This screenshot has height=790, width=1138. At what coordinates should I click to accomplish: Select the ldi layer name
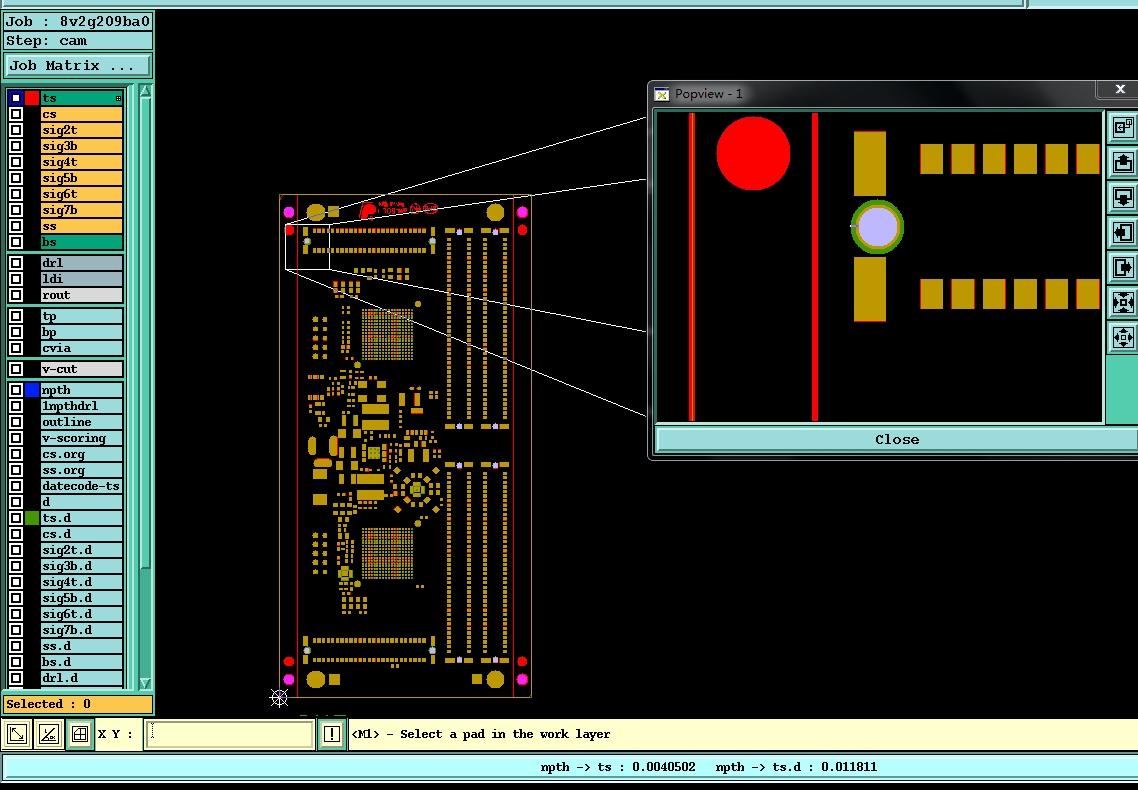click(81, 279)
